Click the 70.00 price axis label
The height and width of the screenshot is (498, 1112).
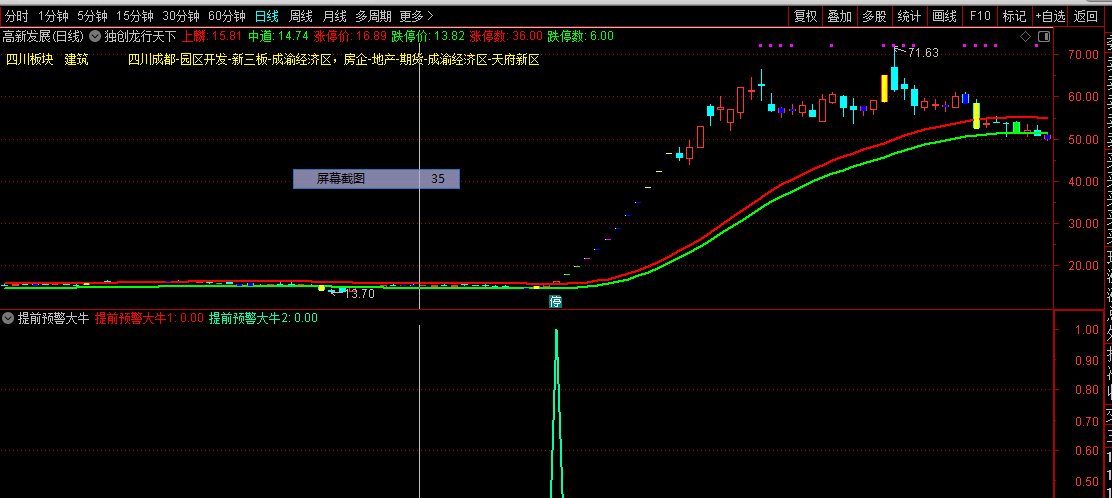tap(1082, 55)
